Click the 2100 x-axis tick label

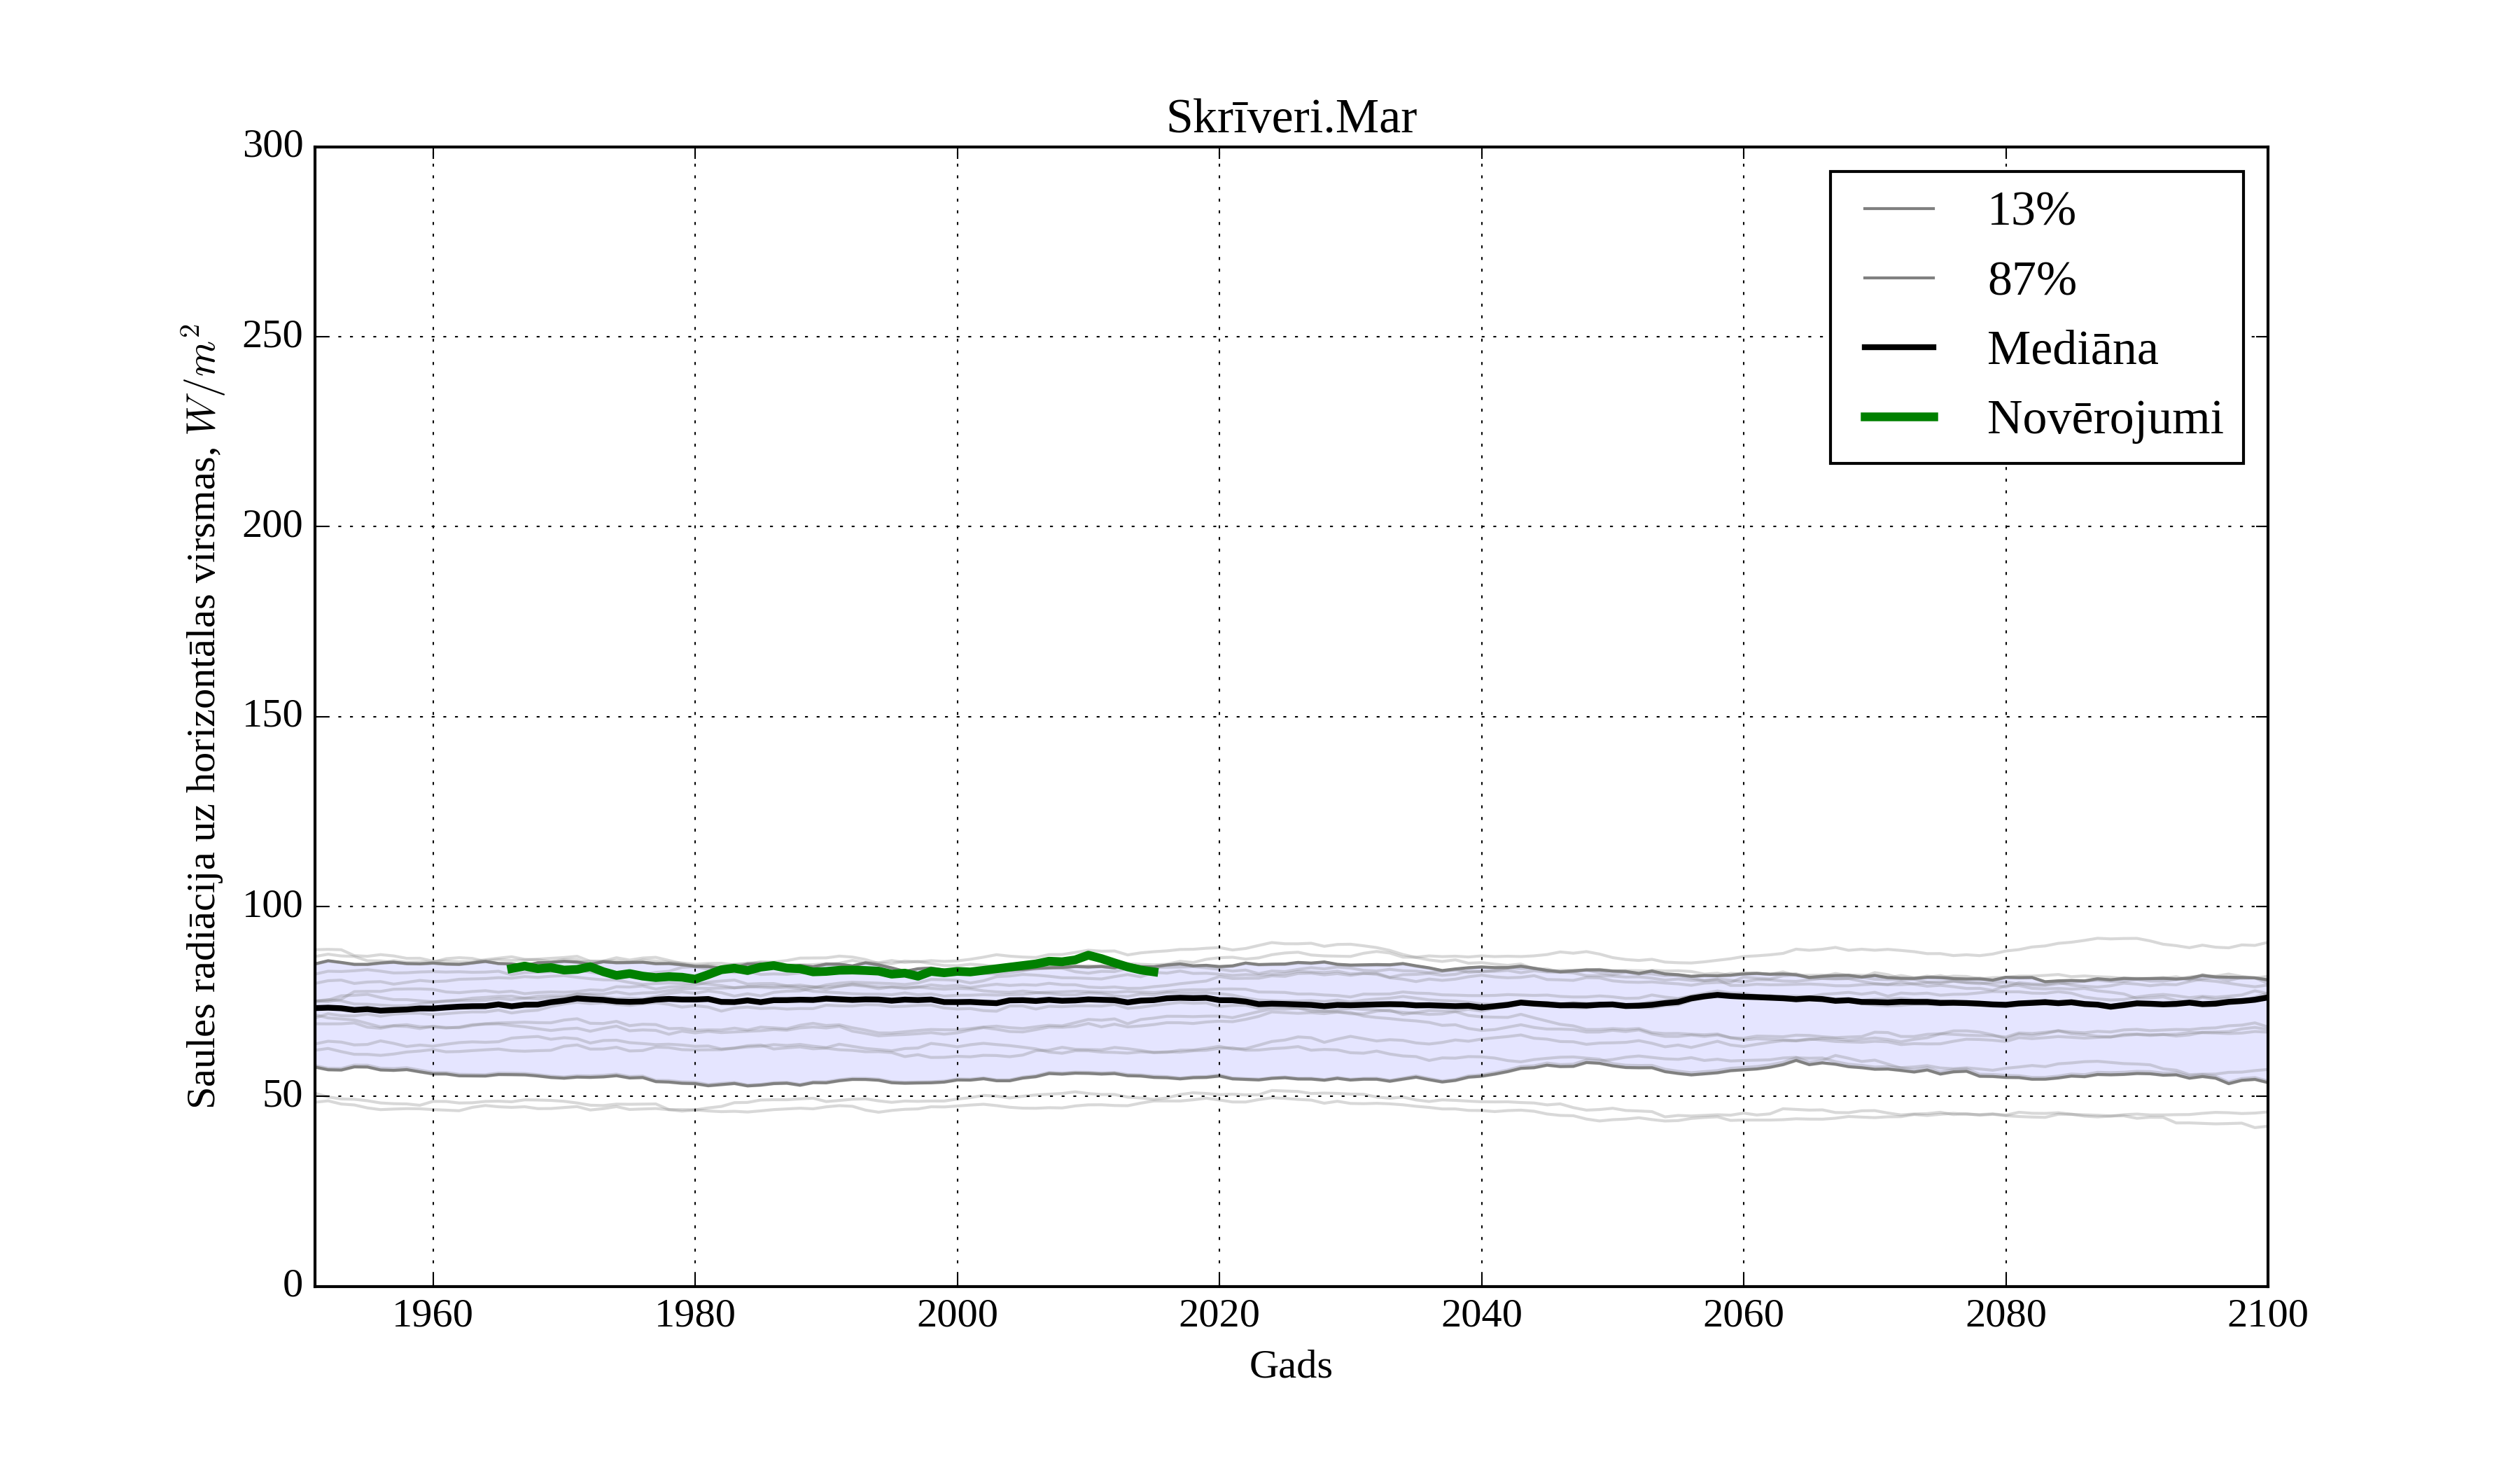pyautogui.click(x=2267, y=1314)
